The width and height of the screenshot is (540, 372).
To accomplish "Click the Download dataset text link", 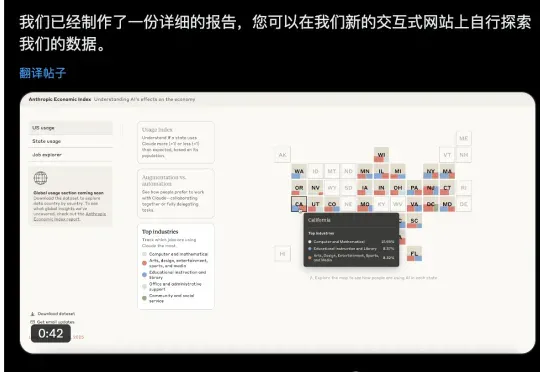I will click(x=56, y=314).
